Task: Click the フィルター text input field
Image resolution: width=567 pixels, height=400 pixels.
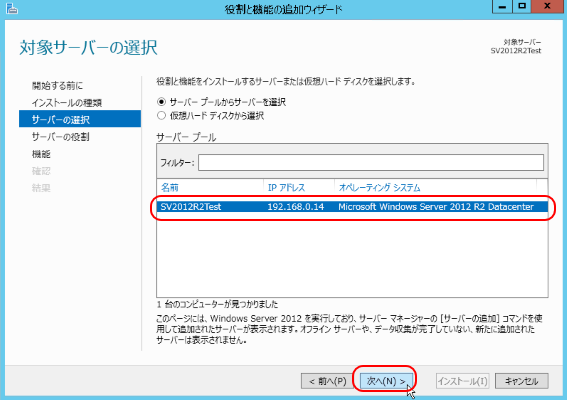Action: coord(371,162)
